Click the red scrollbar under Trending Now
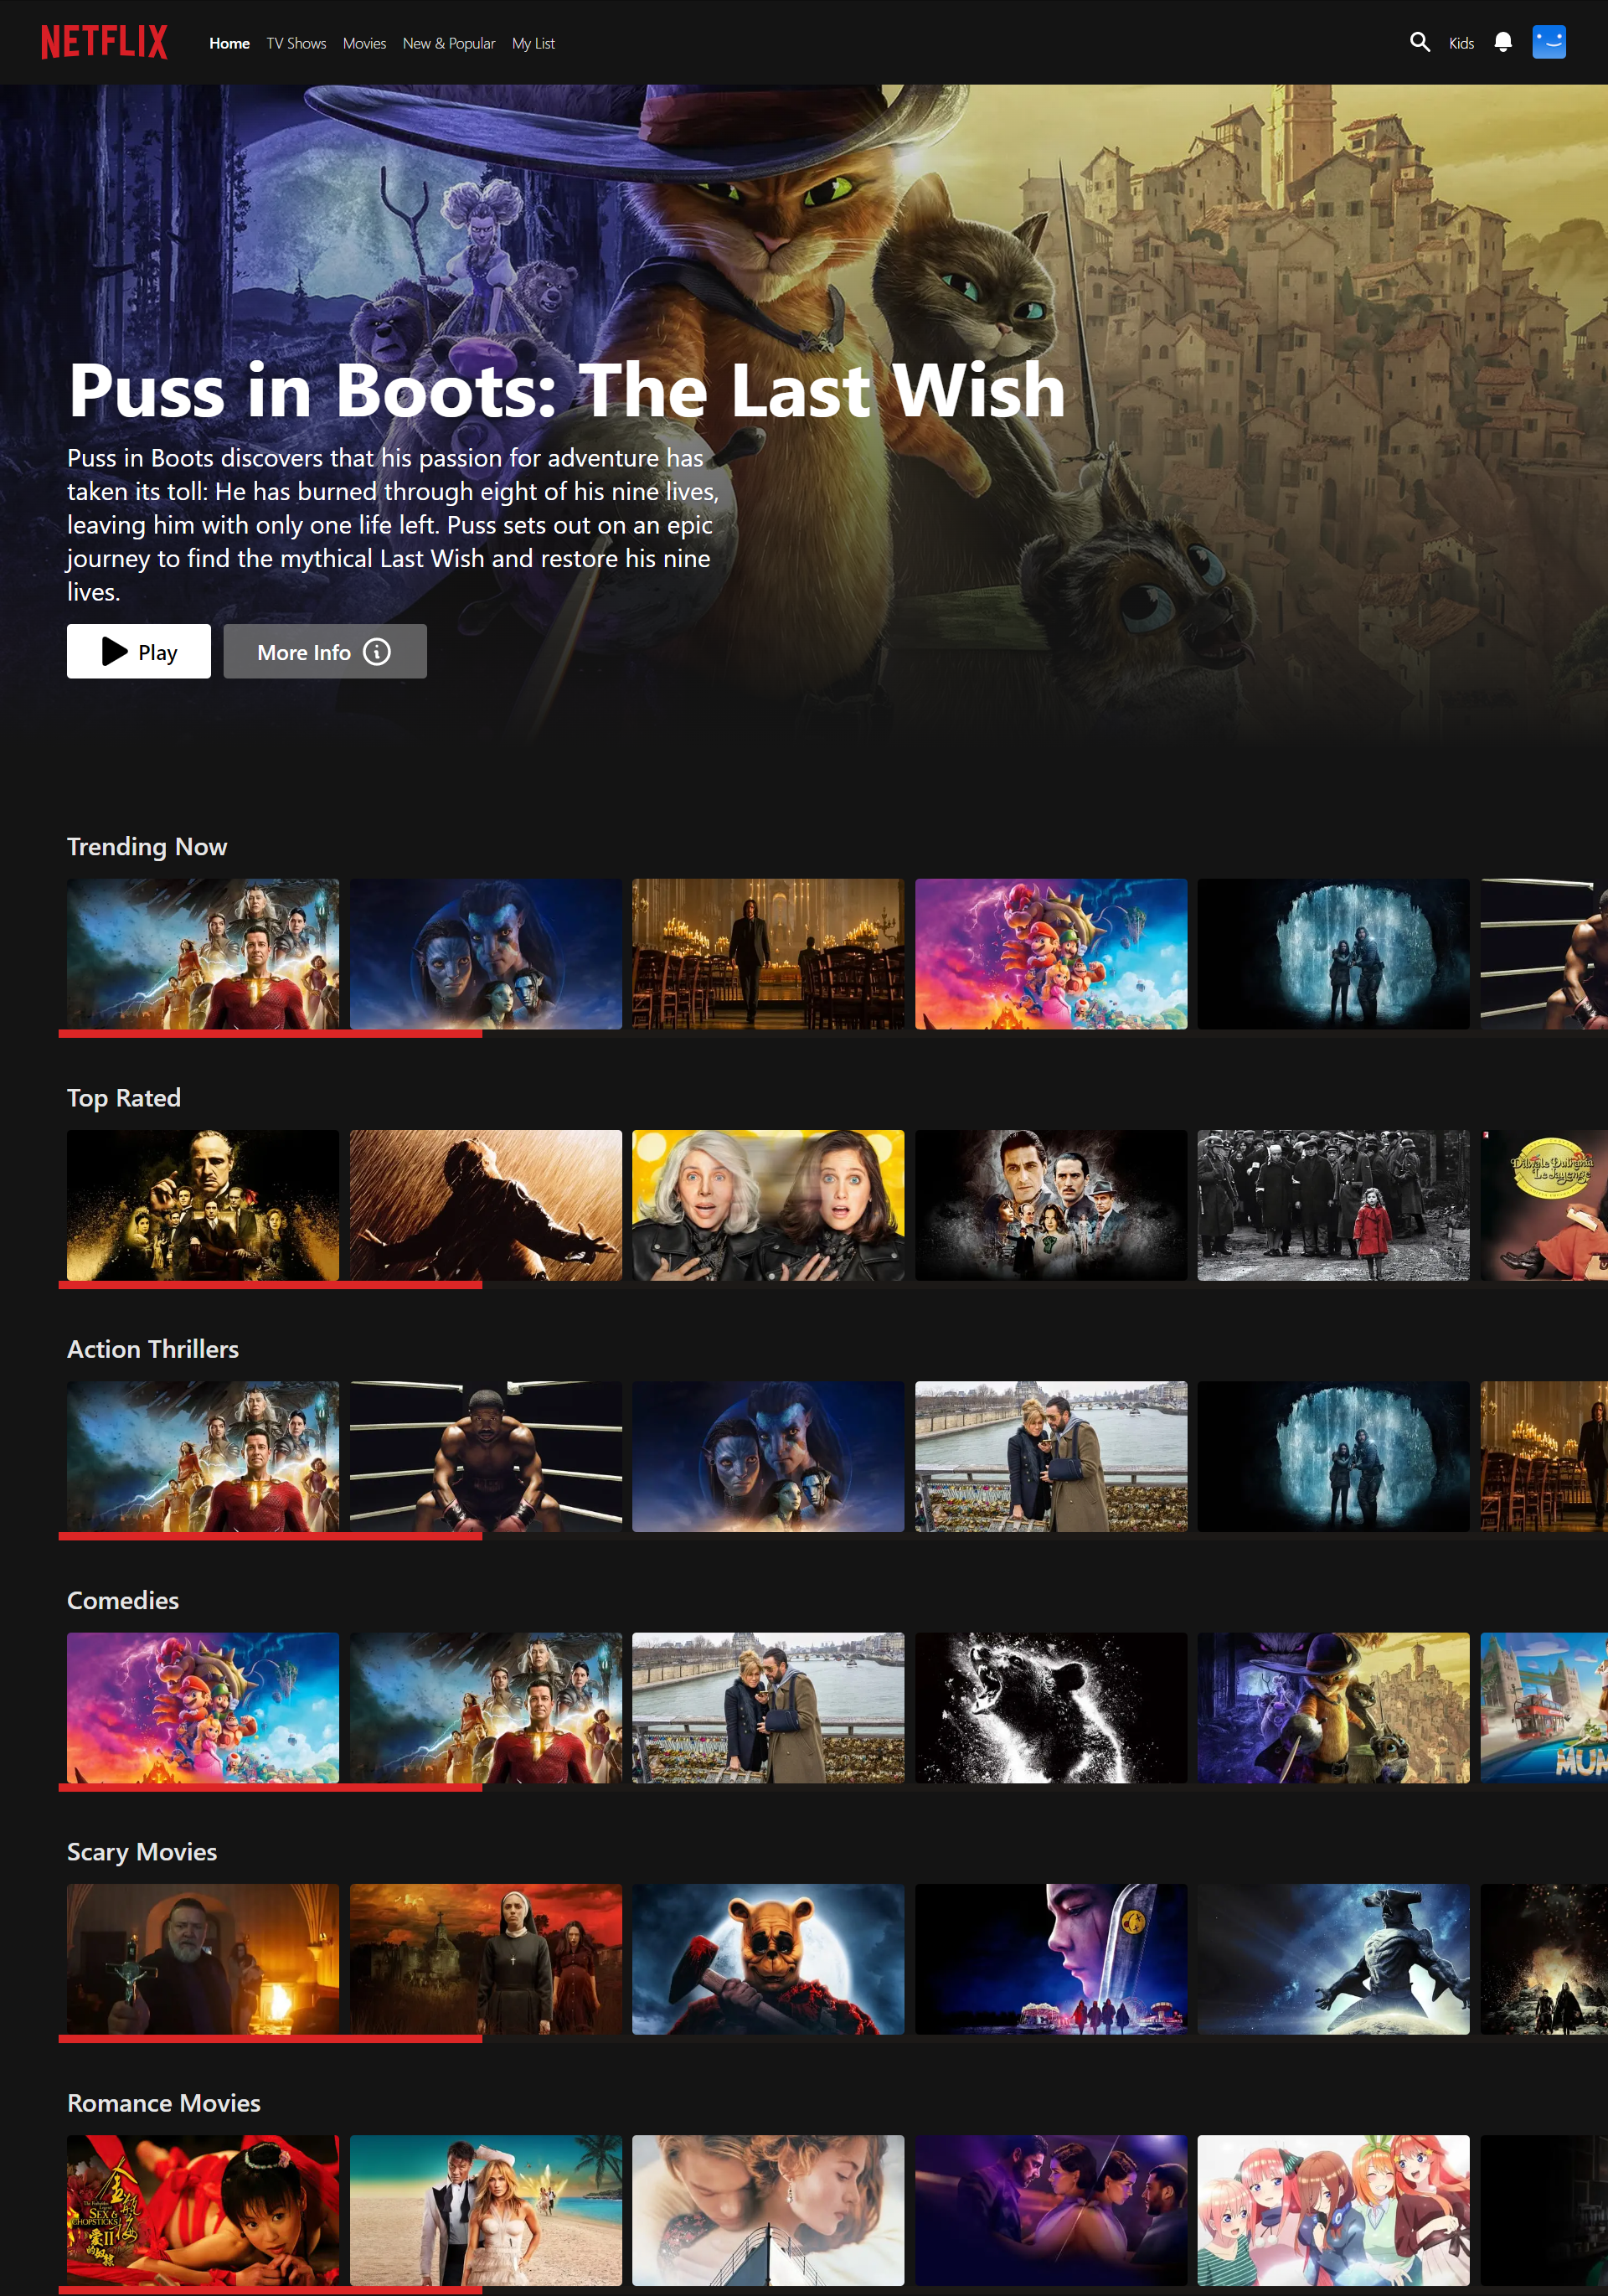 pos(270,1034)
